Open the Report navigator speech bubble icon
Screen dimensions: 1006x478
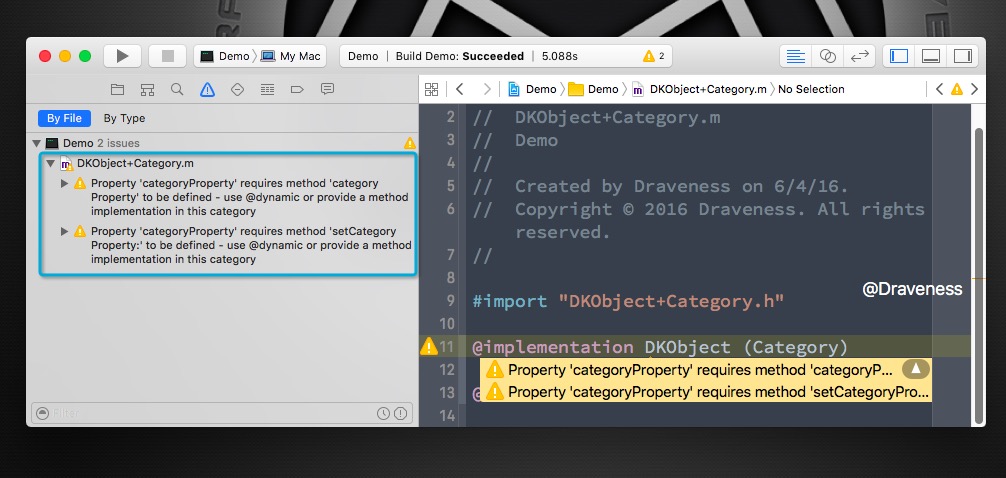point(327,89)
